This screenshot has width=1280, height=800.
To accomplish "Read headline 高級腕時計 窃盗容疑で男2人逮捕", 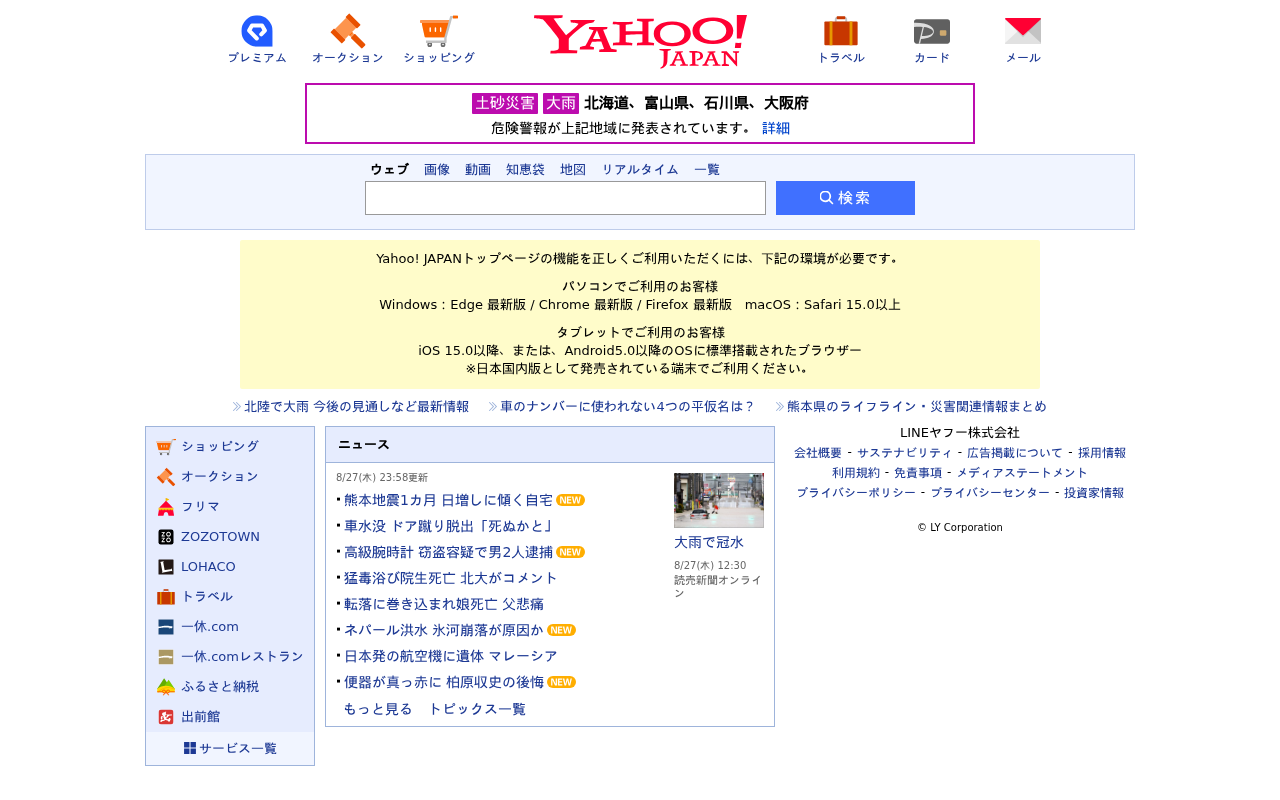I will pyautogui.click(x=448, y=552).
